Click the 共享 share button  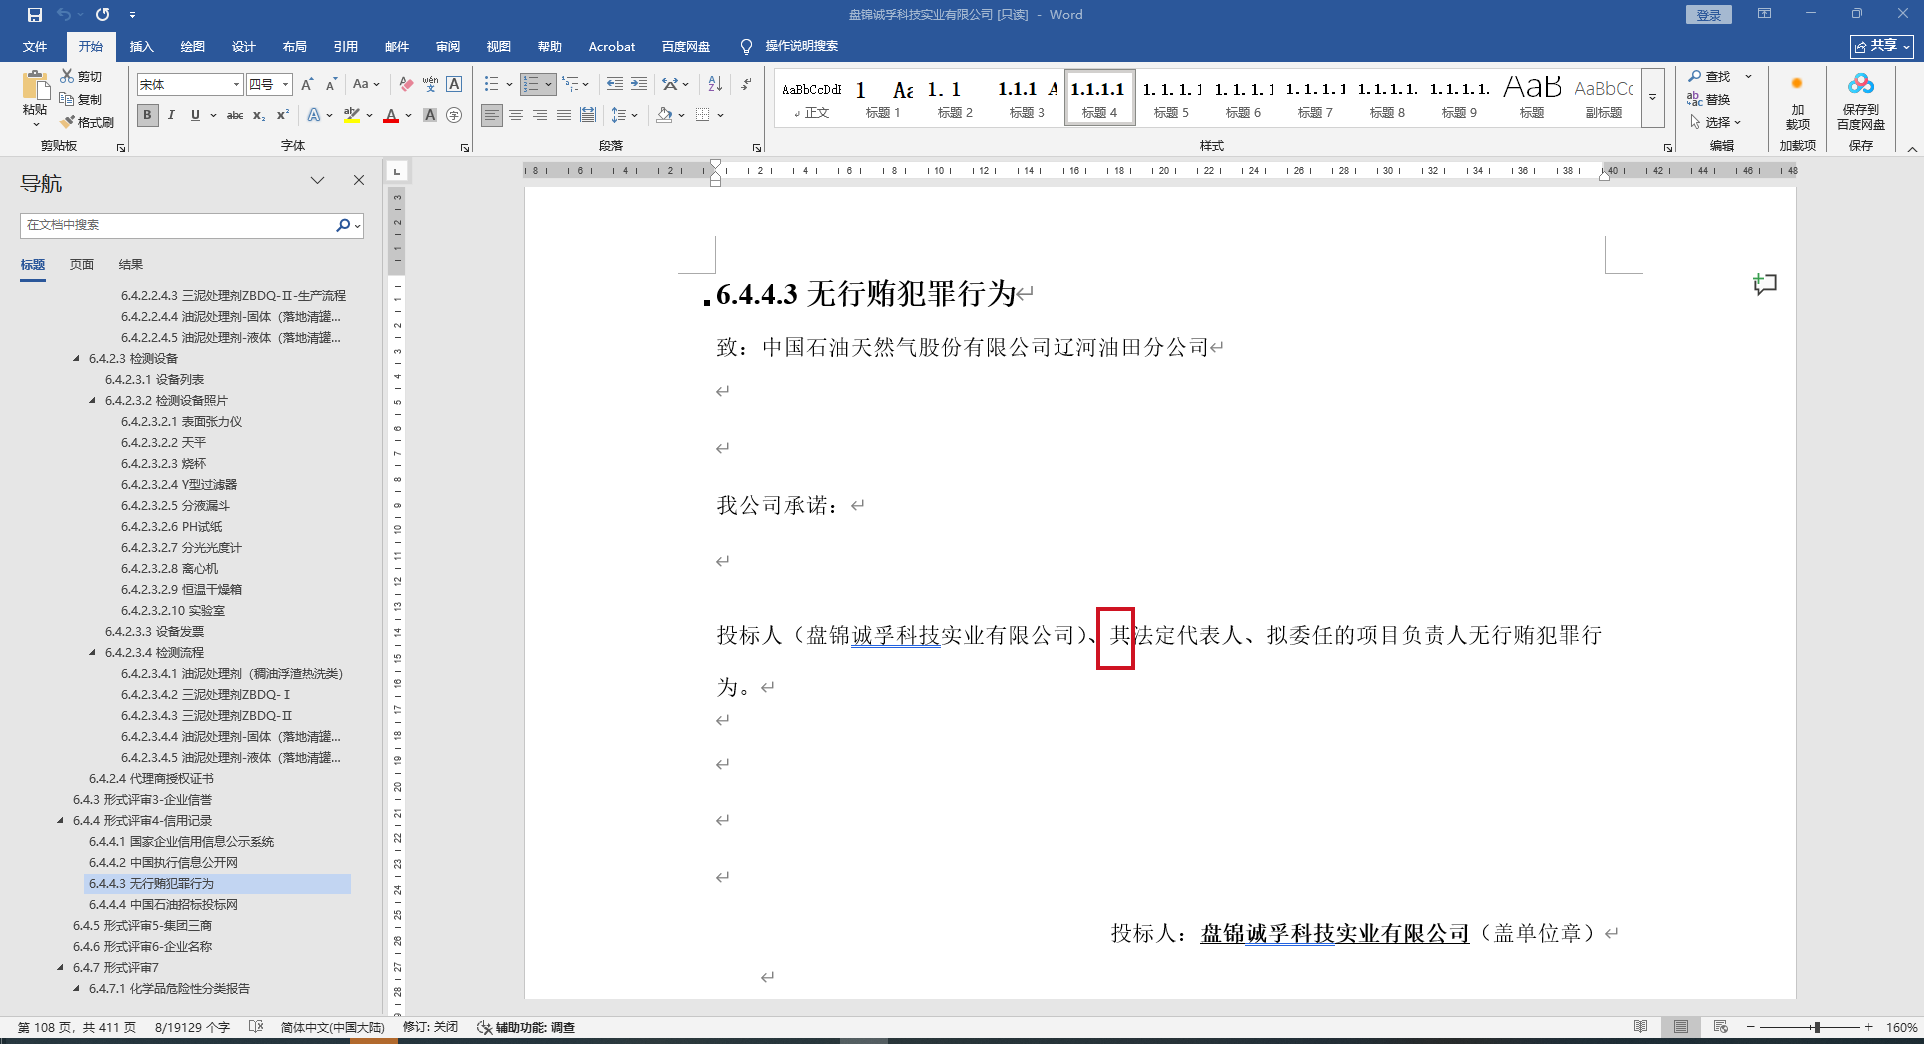pyautogui.click(x=1882, y=46)
